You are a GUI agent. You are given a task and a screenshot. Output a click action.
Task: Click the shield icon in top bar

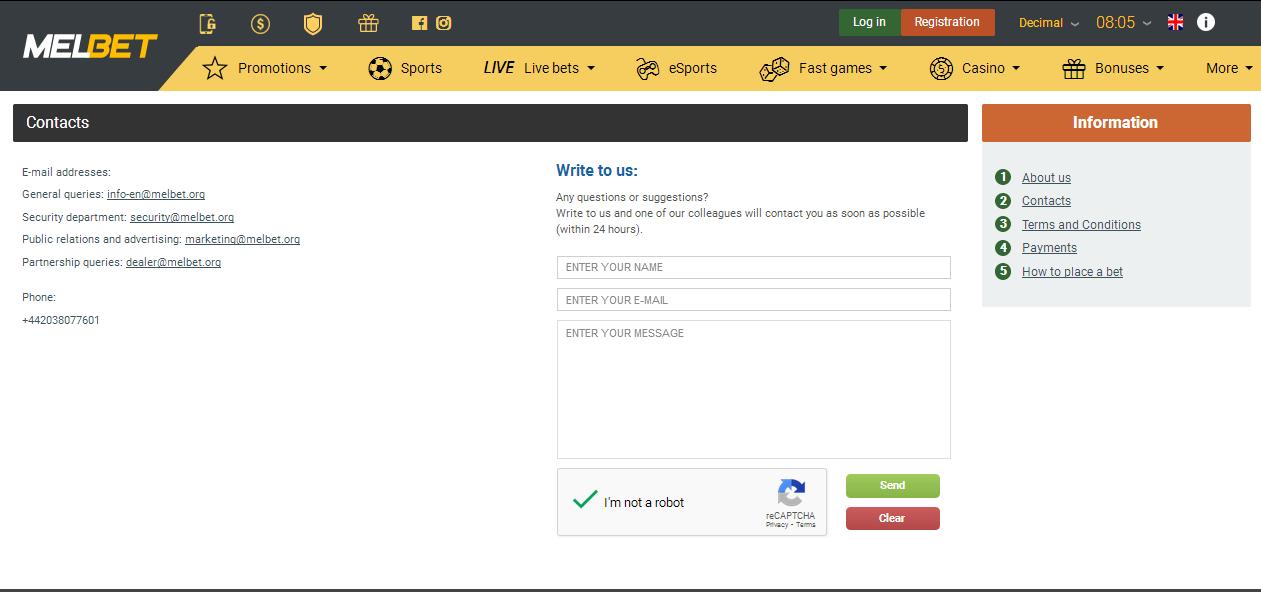[x=313, y=23]
